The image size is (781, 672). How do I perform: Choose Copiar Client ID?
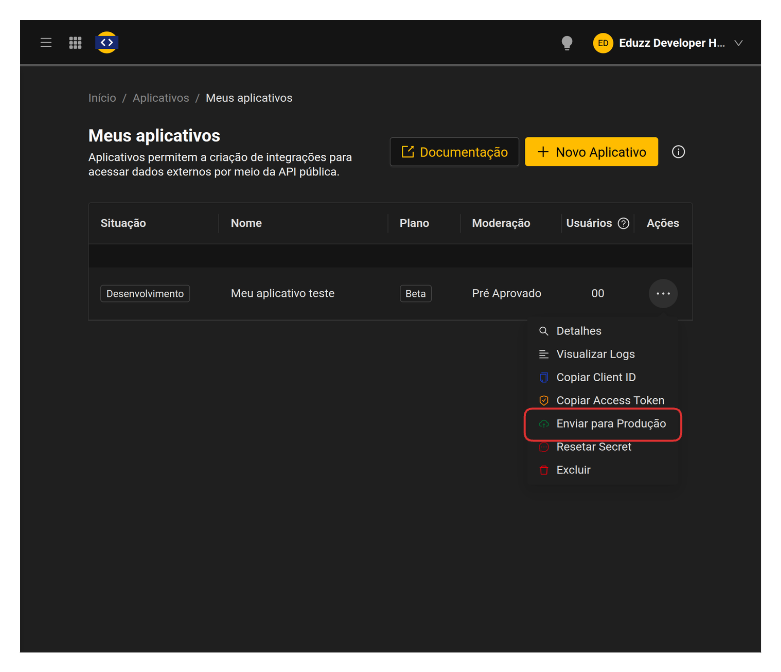pyautogui.click(x=603, y=378)
